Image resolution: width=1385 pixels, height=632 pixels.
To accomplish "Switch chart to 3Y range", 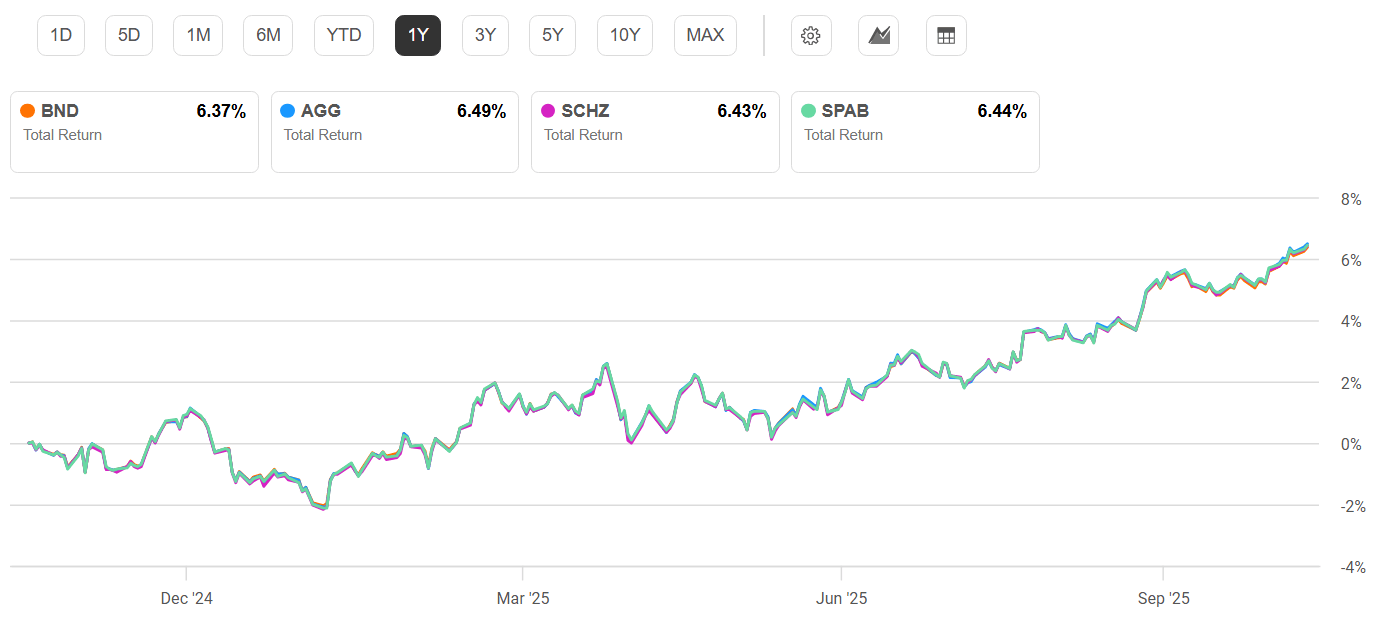I will click(x=485, y=36).
